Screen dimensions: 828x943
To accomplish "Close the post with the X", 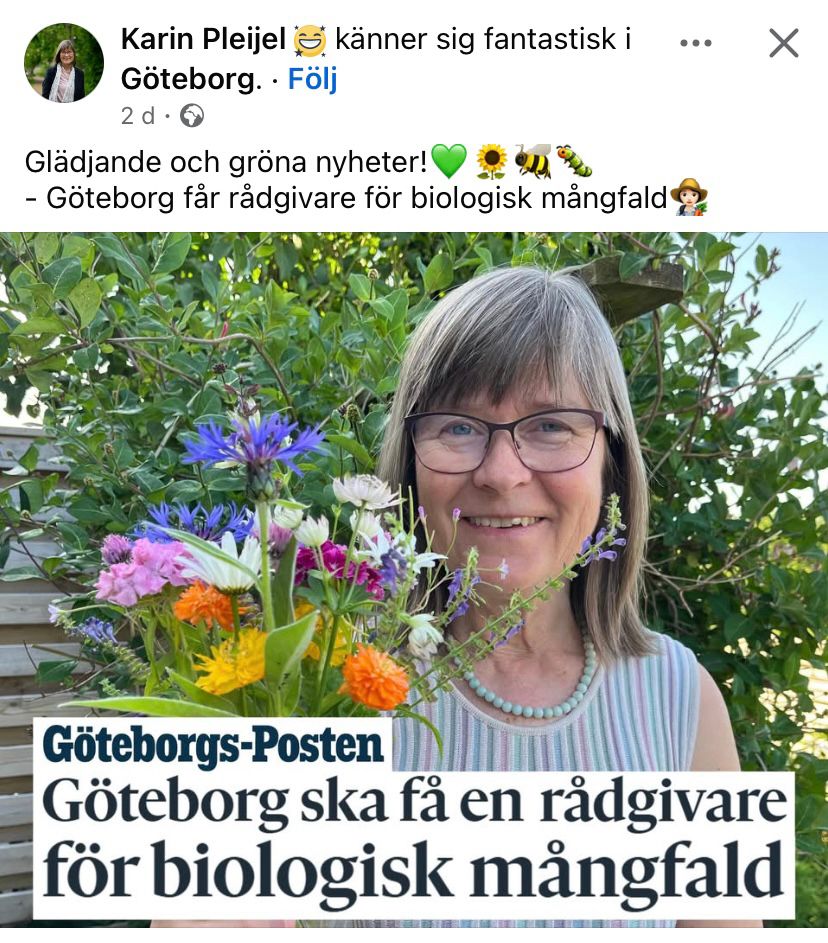I will coord(784,43).
